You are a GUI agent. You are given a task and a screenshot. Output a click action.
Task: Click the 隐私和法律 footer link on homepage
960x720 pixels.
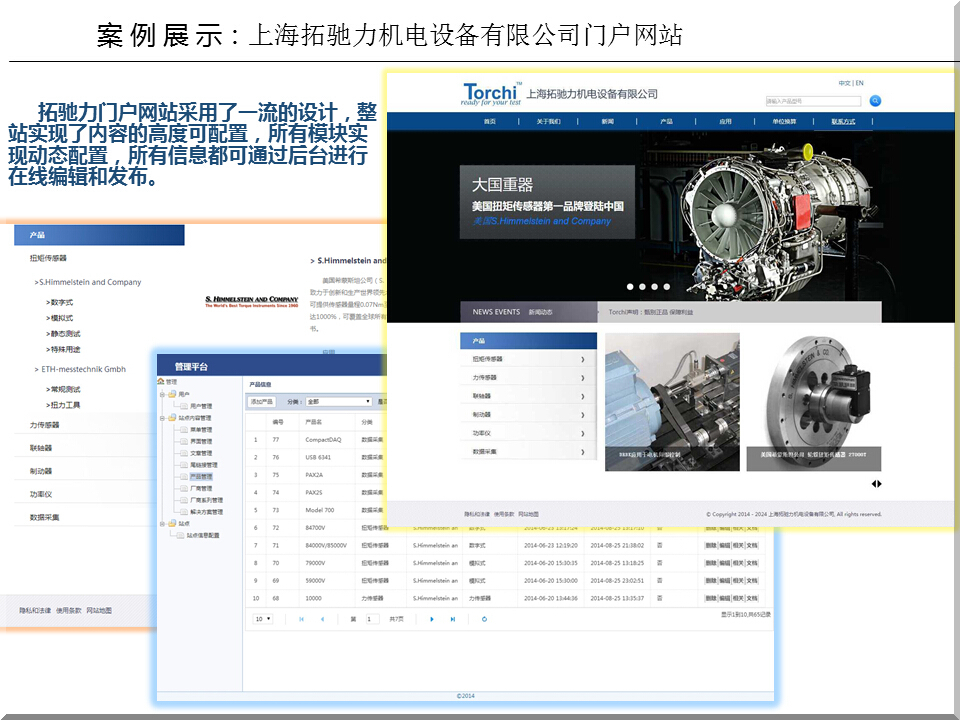pos(479,514)
